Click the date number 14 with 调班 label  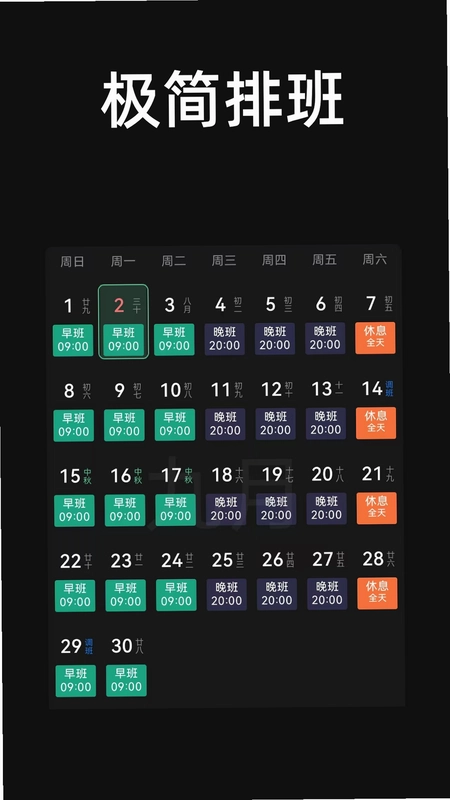pyautogui.click(x=372, y=389)
